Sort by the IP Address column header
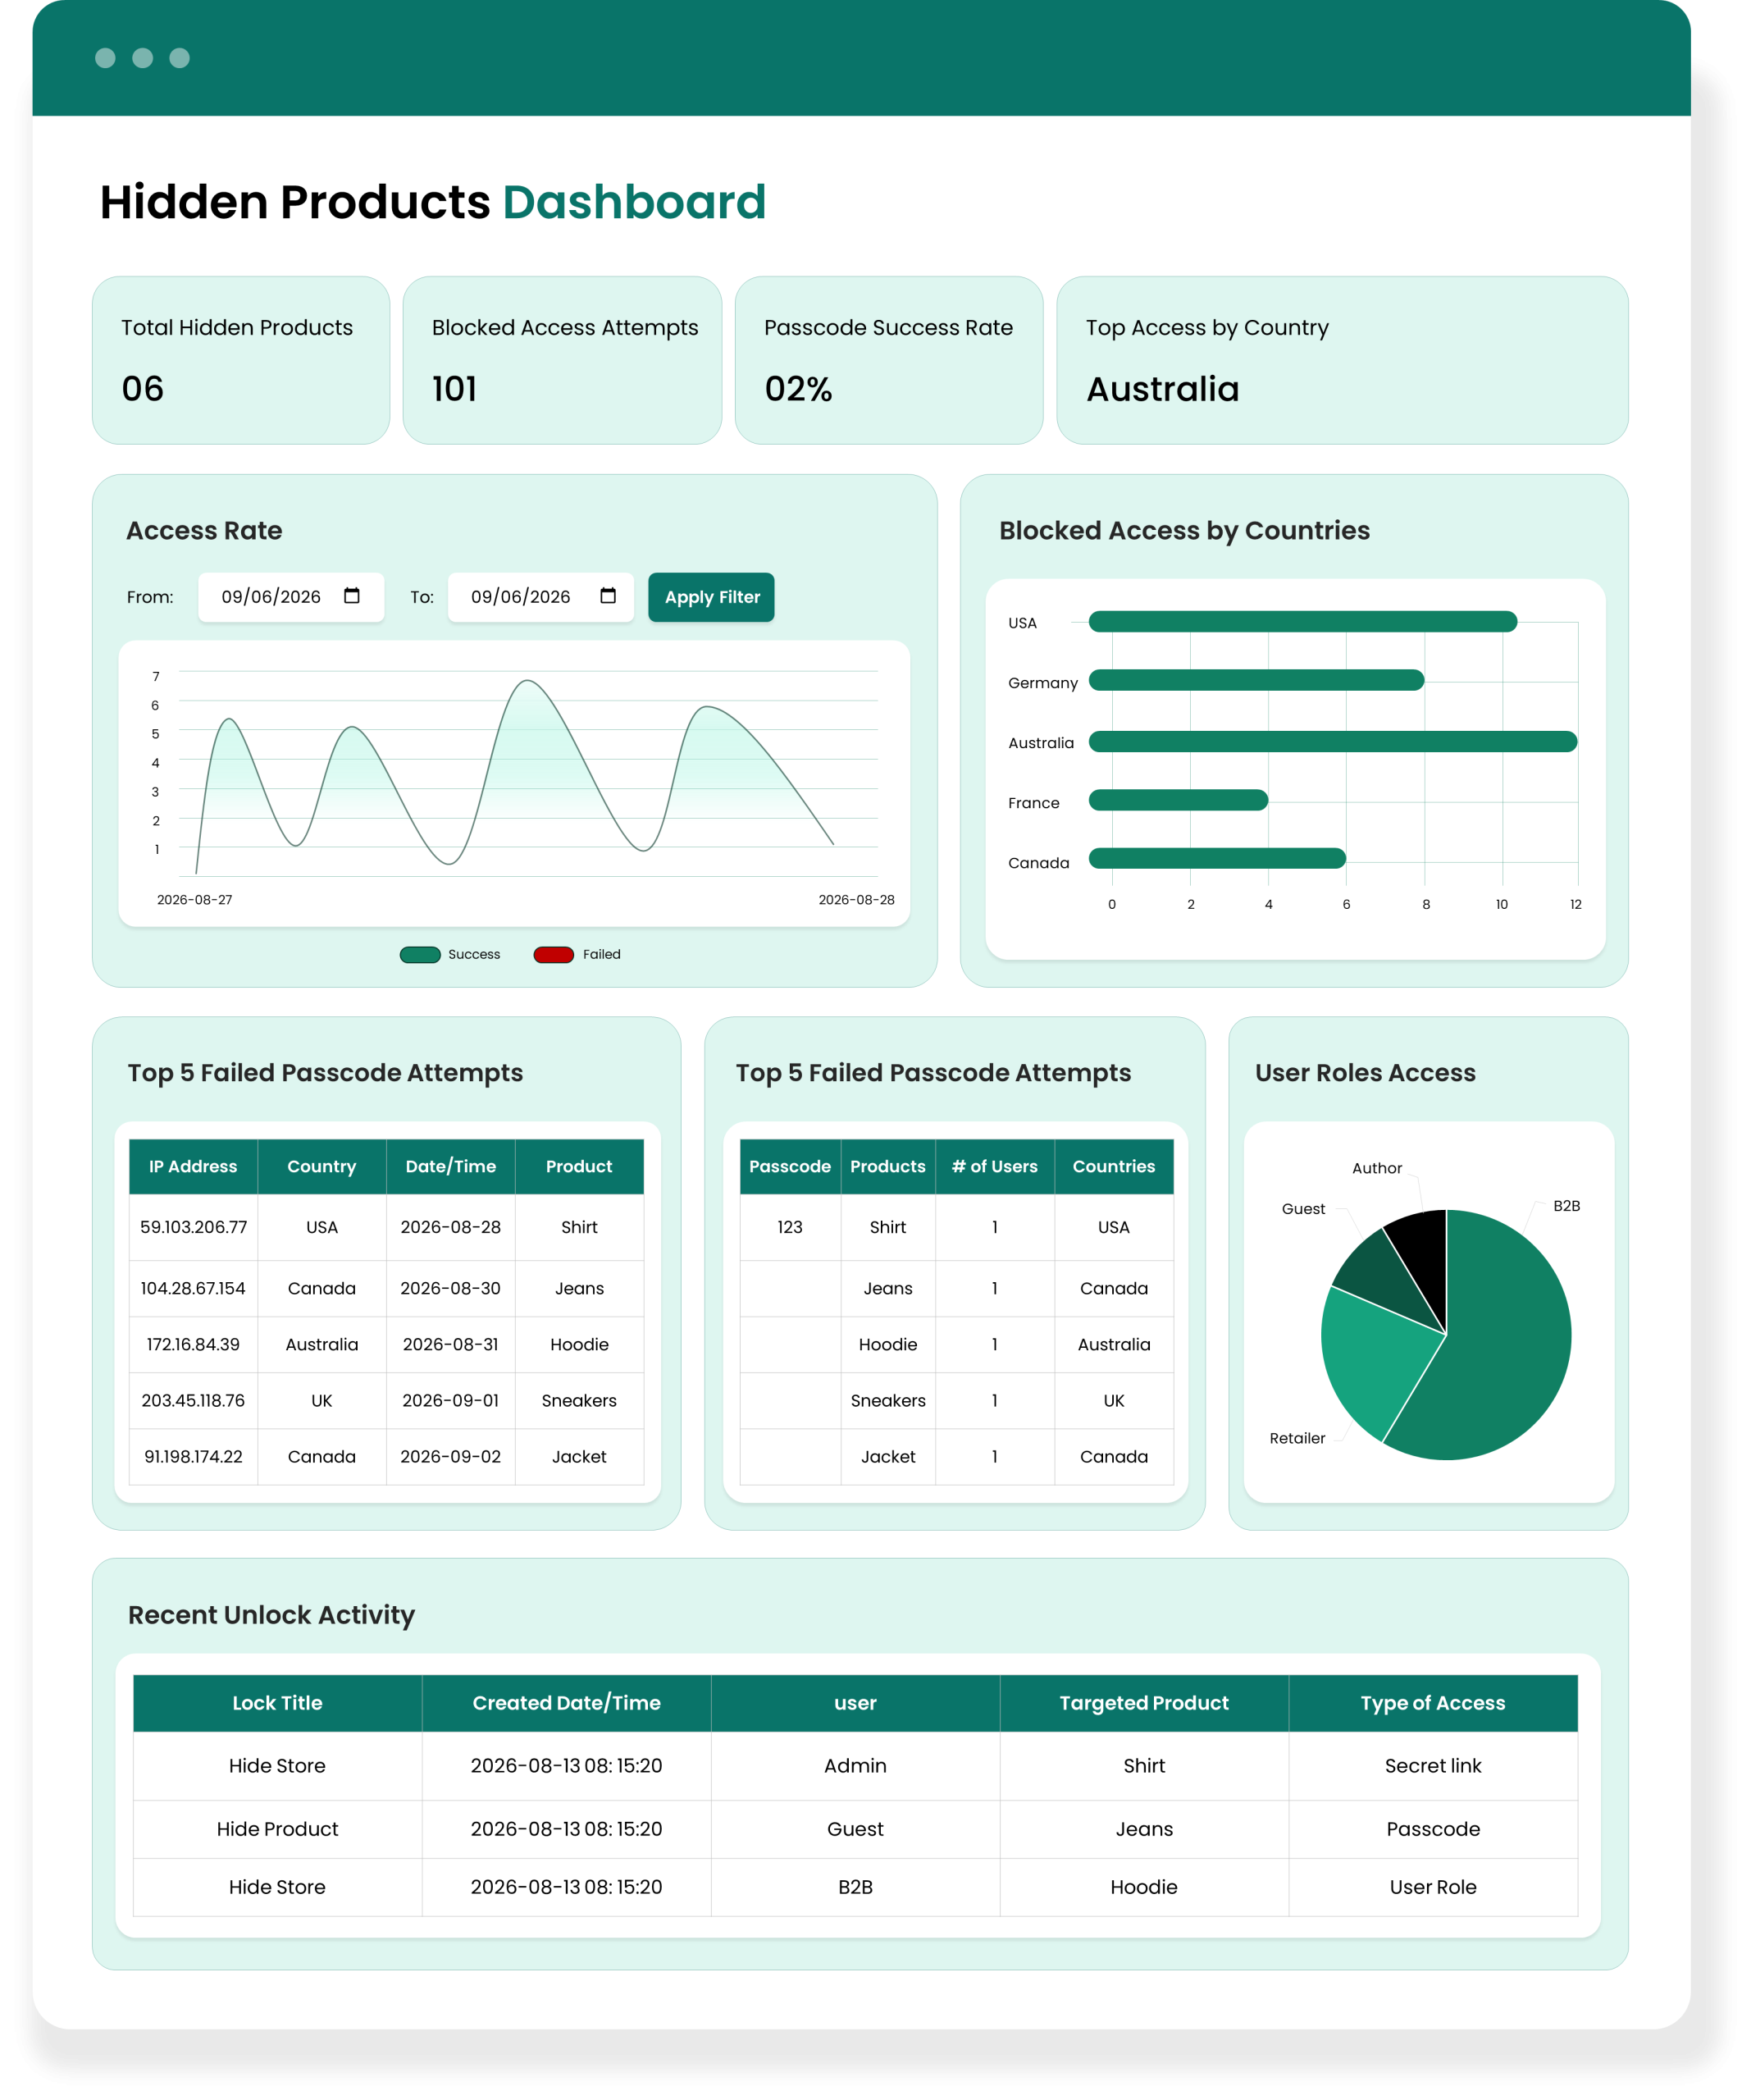The height and width of the screenshot is (2100, 1751). click(193, 1166)
